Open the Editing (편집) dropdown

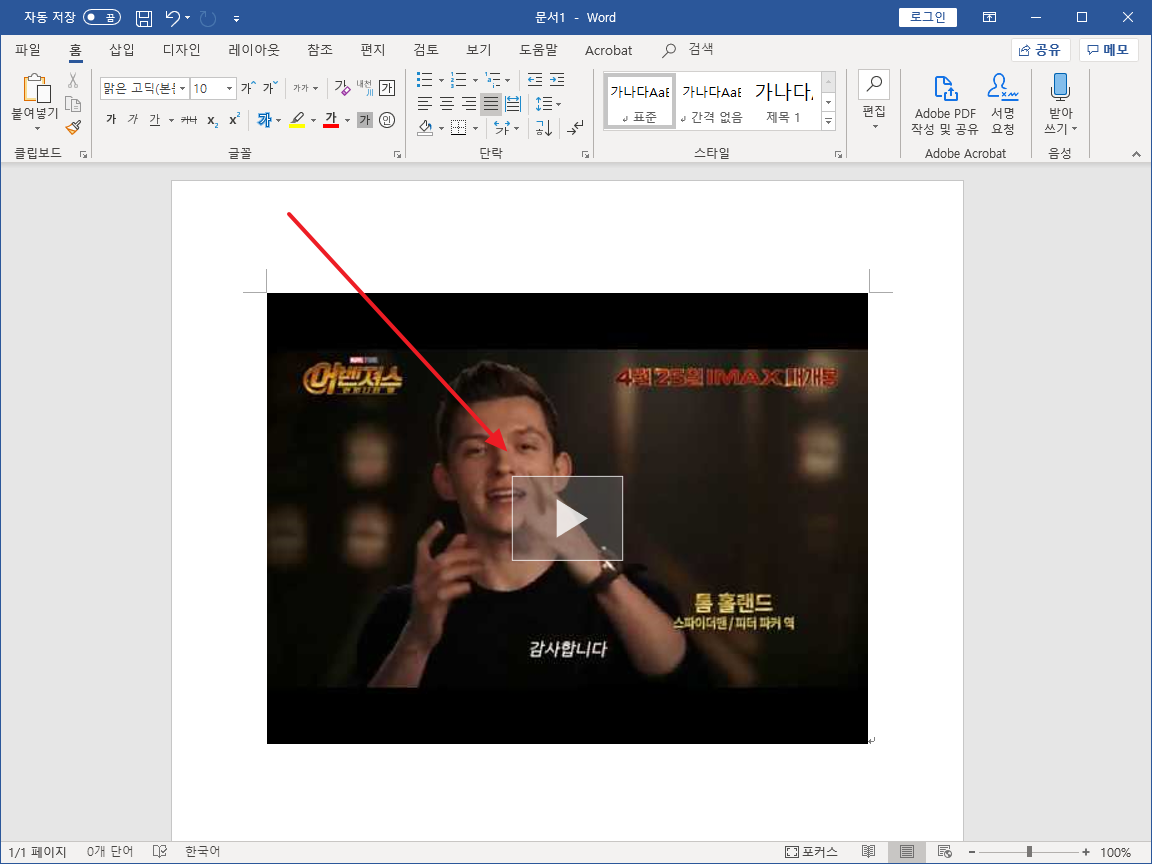(x=874, y=101)
